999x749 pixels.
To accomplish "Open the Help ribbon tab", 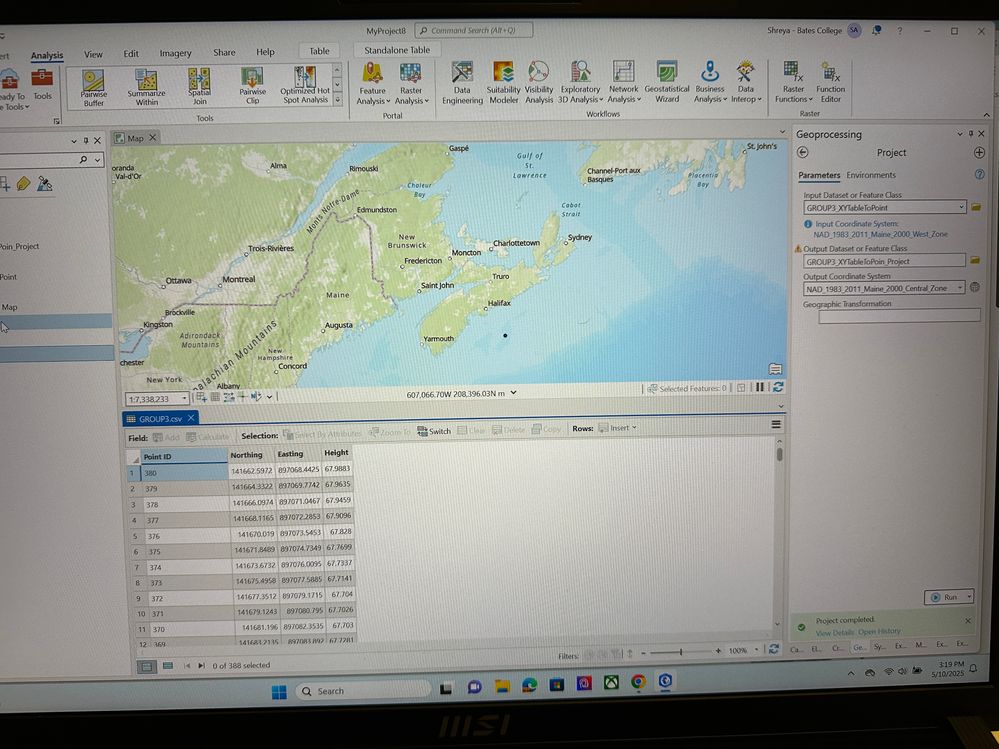I will (265, 52).
